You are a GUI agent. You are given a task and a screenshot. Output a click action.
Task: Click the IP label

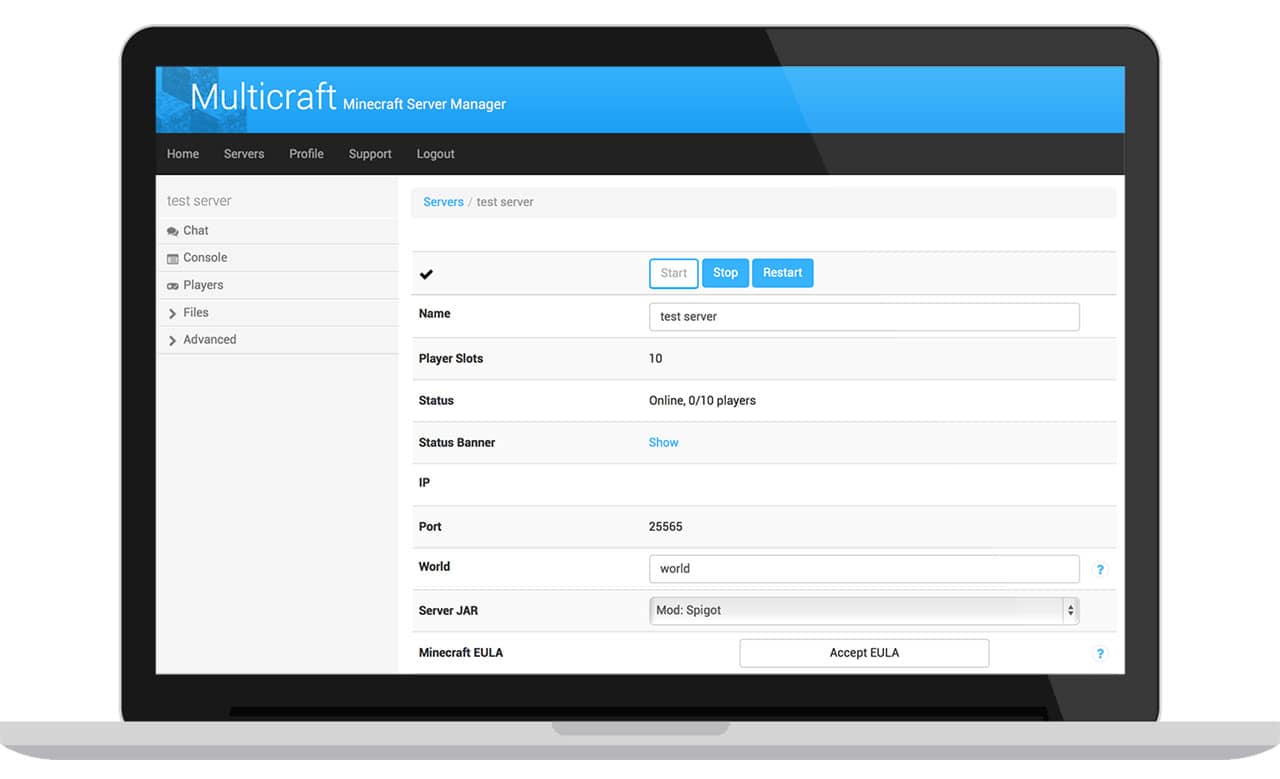point(424,483)
